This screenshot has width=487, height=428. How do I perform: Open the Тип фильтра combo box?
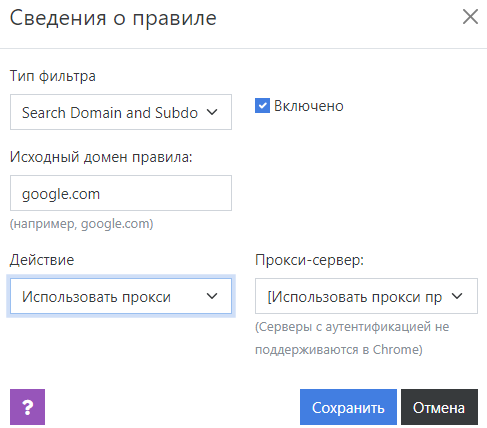point(121,112)
